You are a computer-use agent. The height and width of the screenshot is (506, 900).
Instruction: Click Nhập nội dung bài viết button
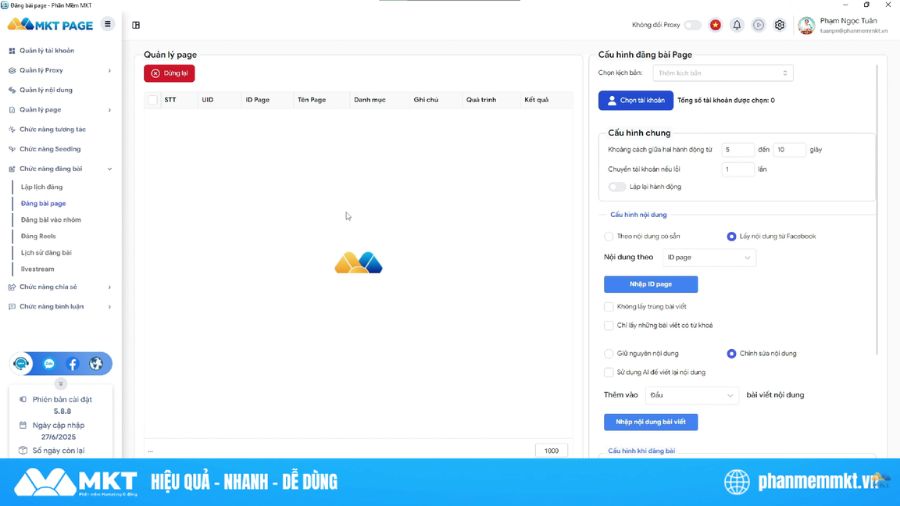651,422
